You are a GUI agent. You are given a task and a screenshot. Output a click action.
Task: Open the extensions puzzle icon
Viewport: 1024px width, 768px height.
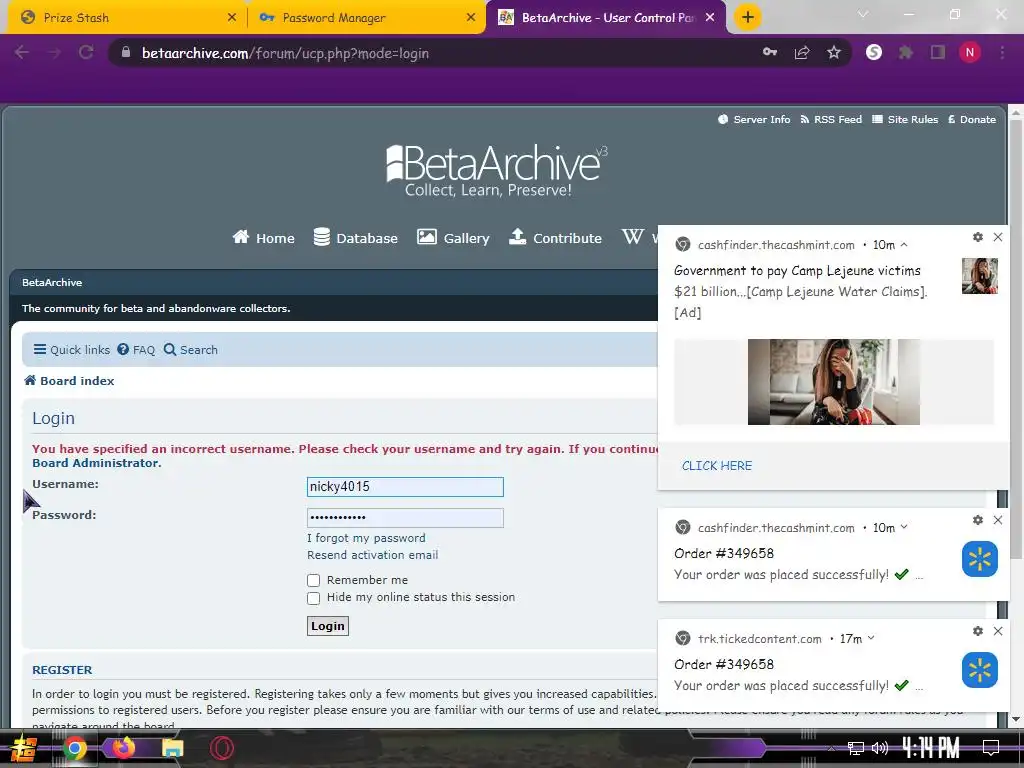(906, 52)
